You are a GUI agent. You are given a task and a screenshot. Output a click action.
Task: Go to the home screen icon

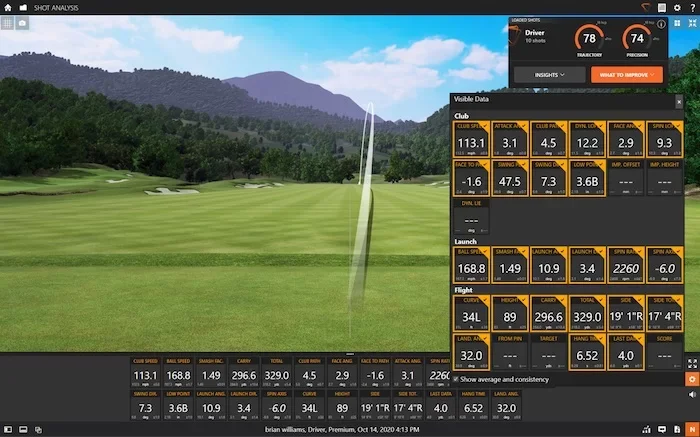point(8,8)
